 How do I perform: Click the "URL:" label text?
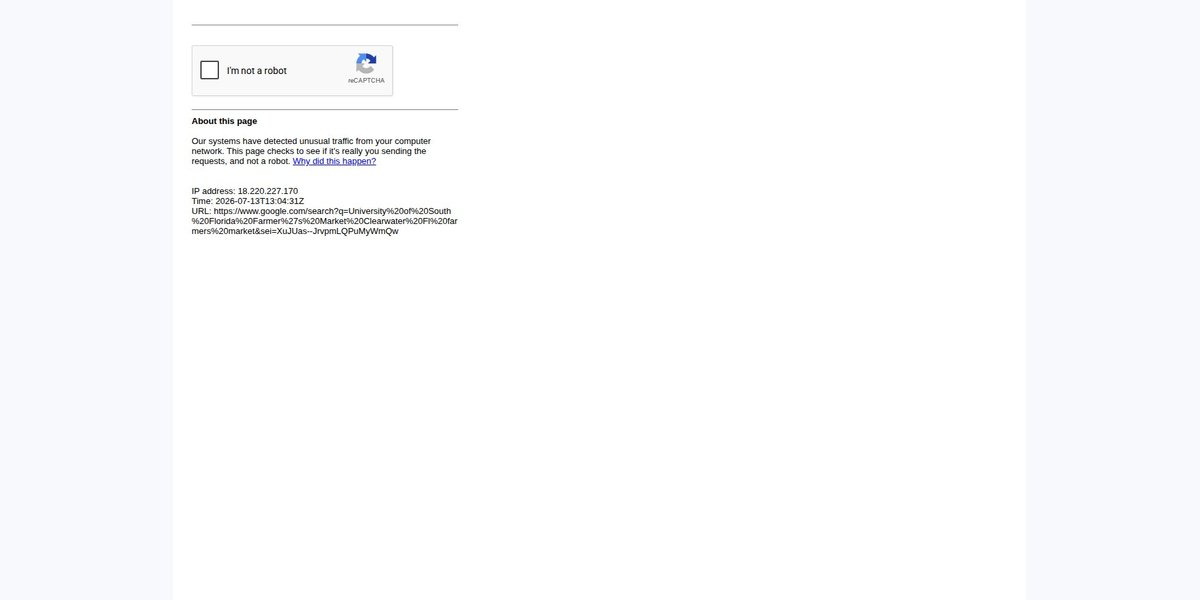point(201,211)
